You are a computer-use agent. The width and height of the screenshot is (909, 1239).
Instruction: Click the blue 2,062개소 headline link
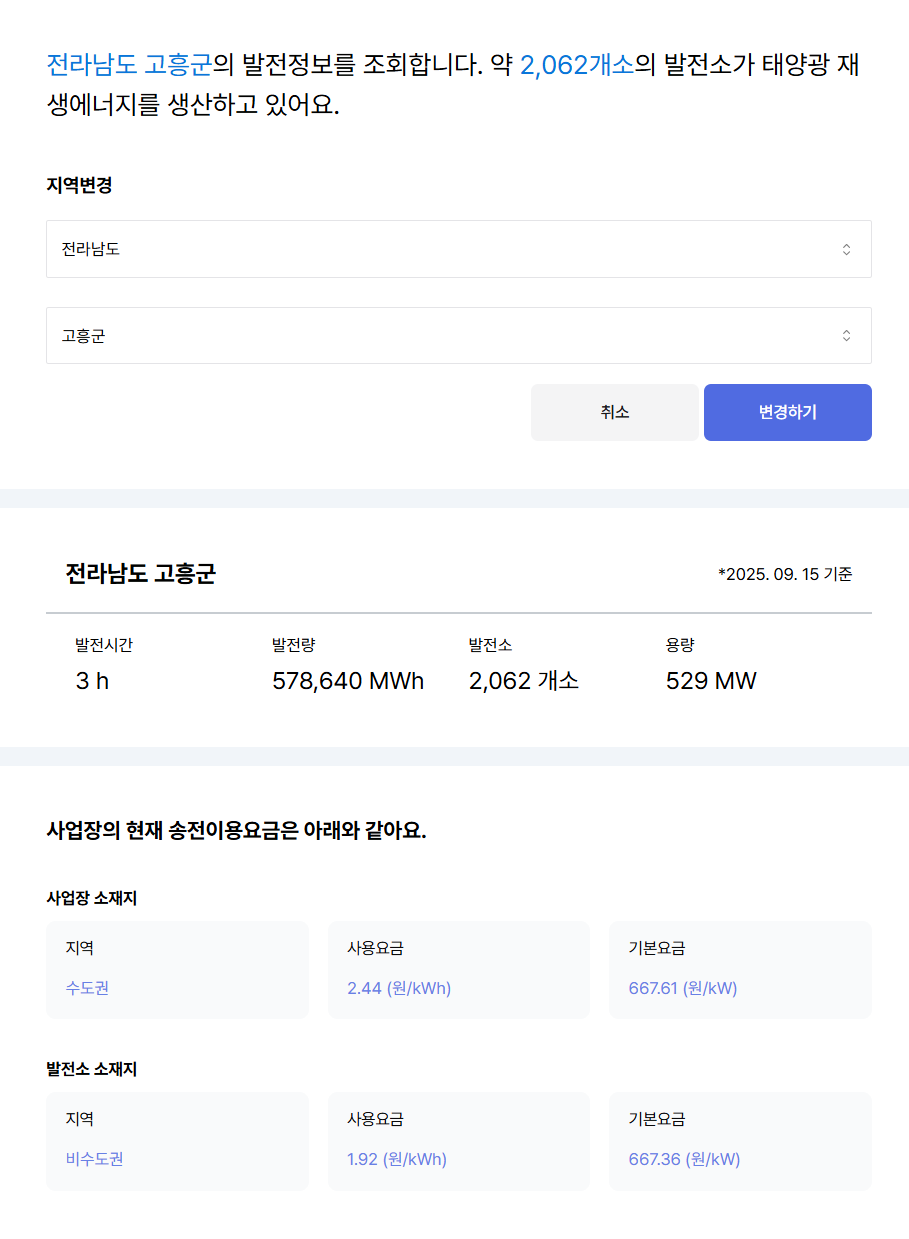tap(577, 66)
